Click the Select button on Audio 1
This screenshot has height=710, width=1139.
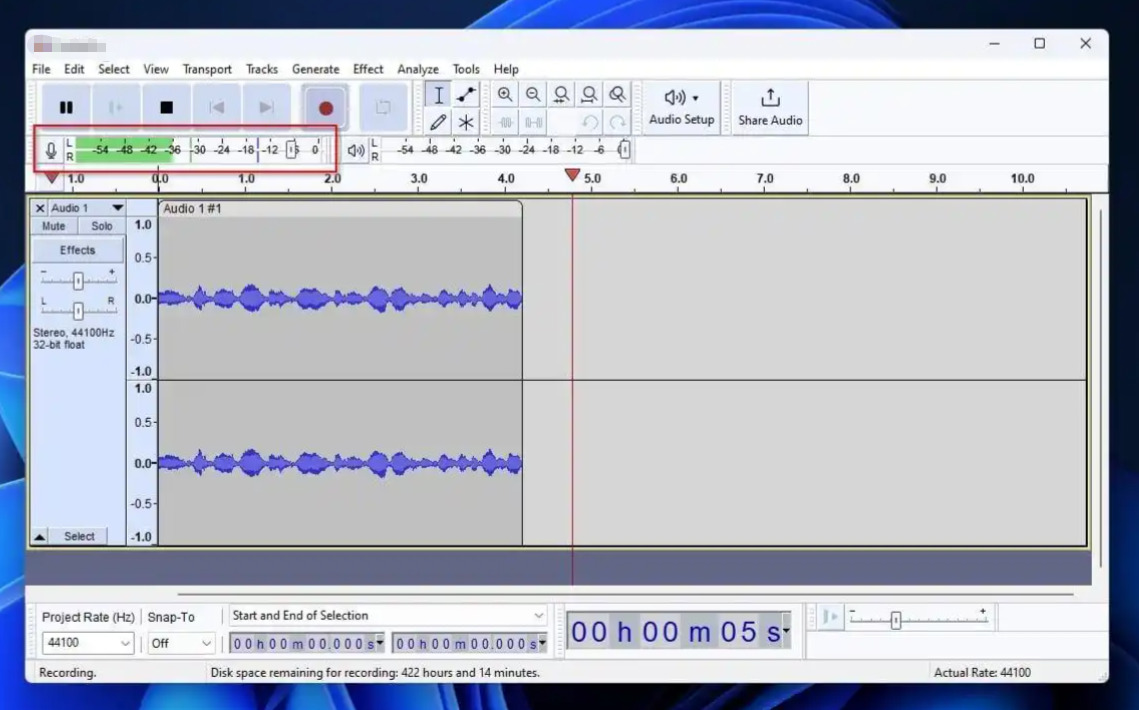(x=78, y=536)
